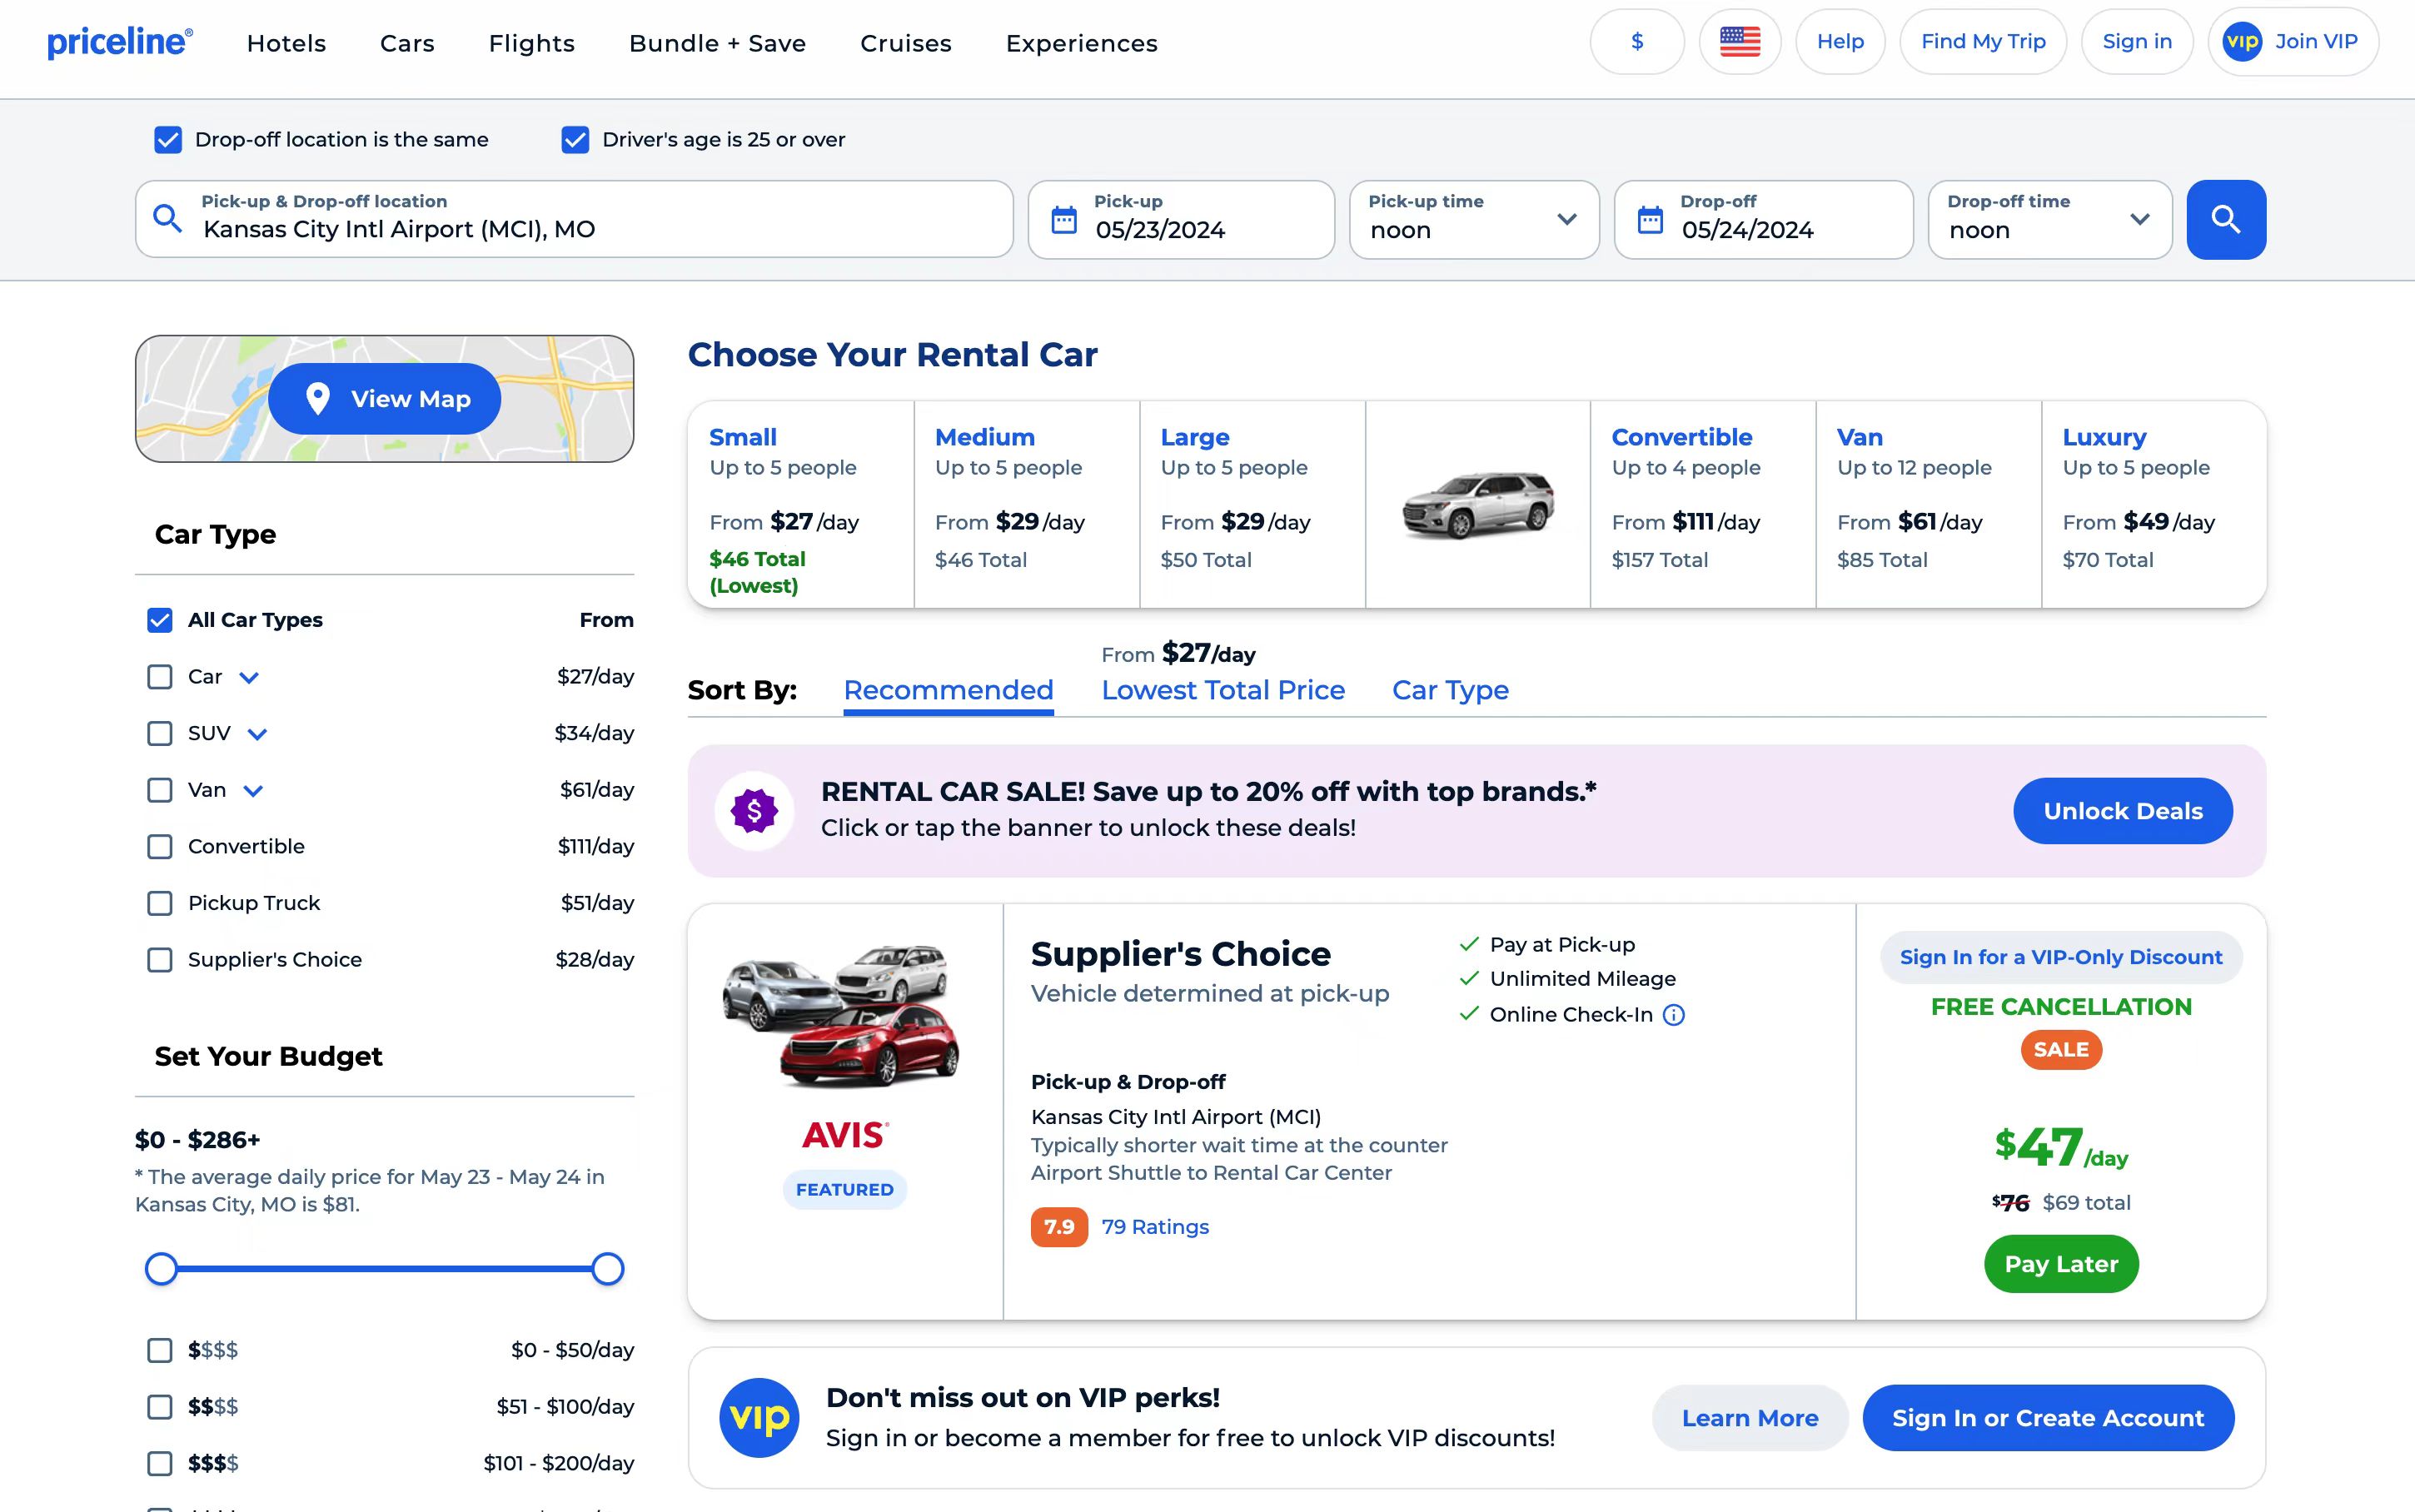2415x1512 pixels.
Task: Click the Unlock Deals button
Action: (x=2122, y=811)
